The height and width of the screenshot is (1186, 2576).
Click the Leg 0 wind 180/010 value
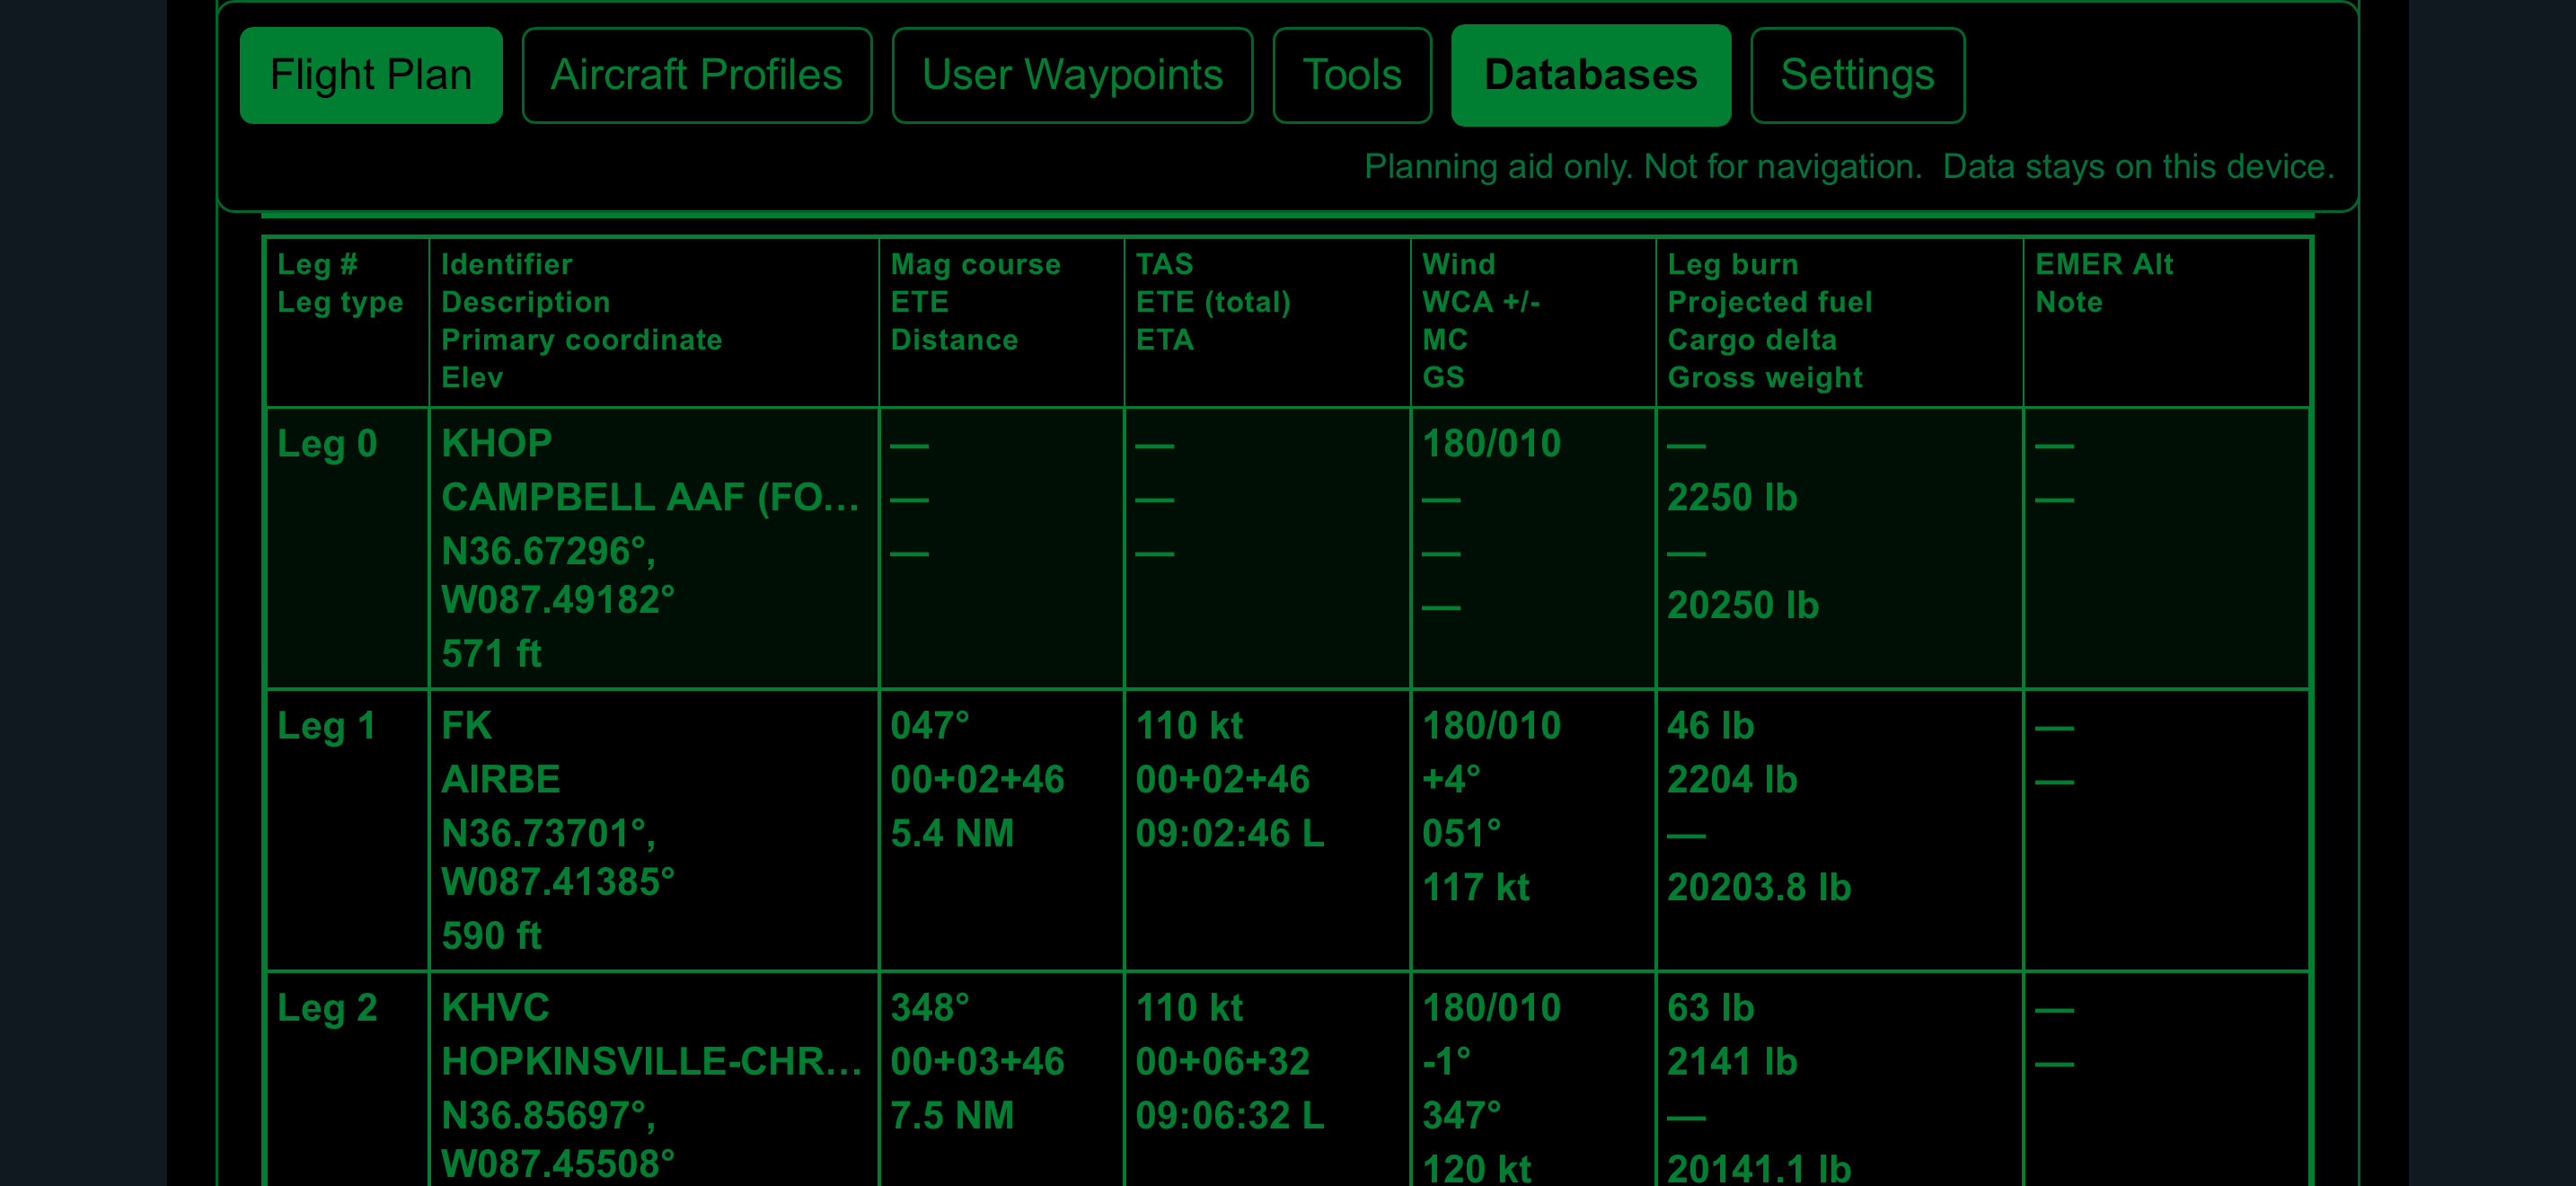(x=1491, y=443)
